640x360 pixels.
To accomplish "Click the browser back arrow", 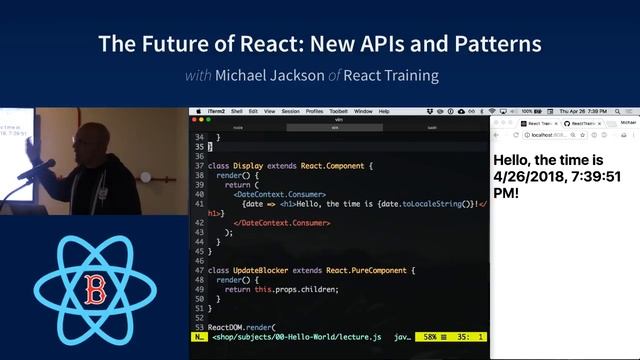I will [x=497, y=135].
